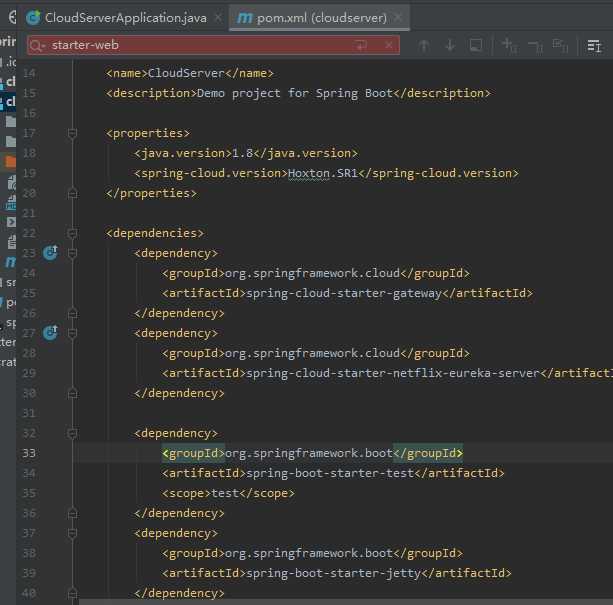The height and width of the screenshot is (605, 613).
Task: Open search history magnifier dropdown
Action: click(x=37, y=46)
